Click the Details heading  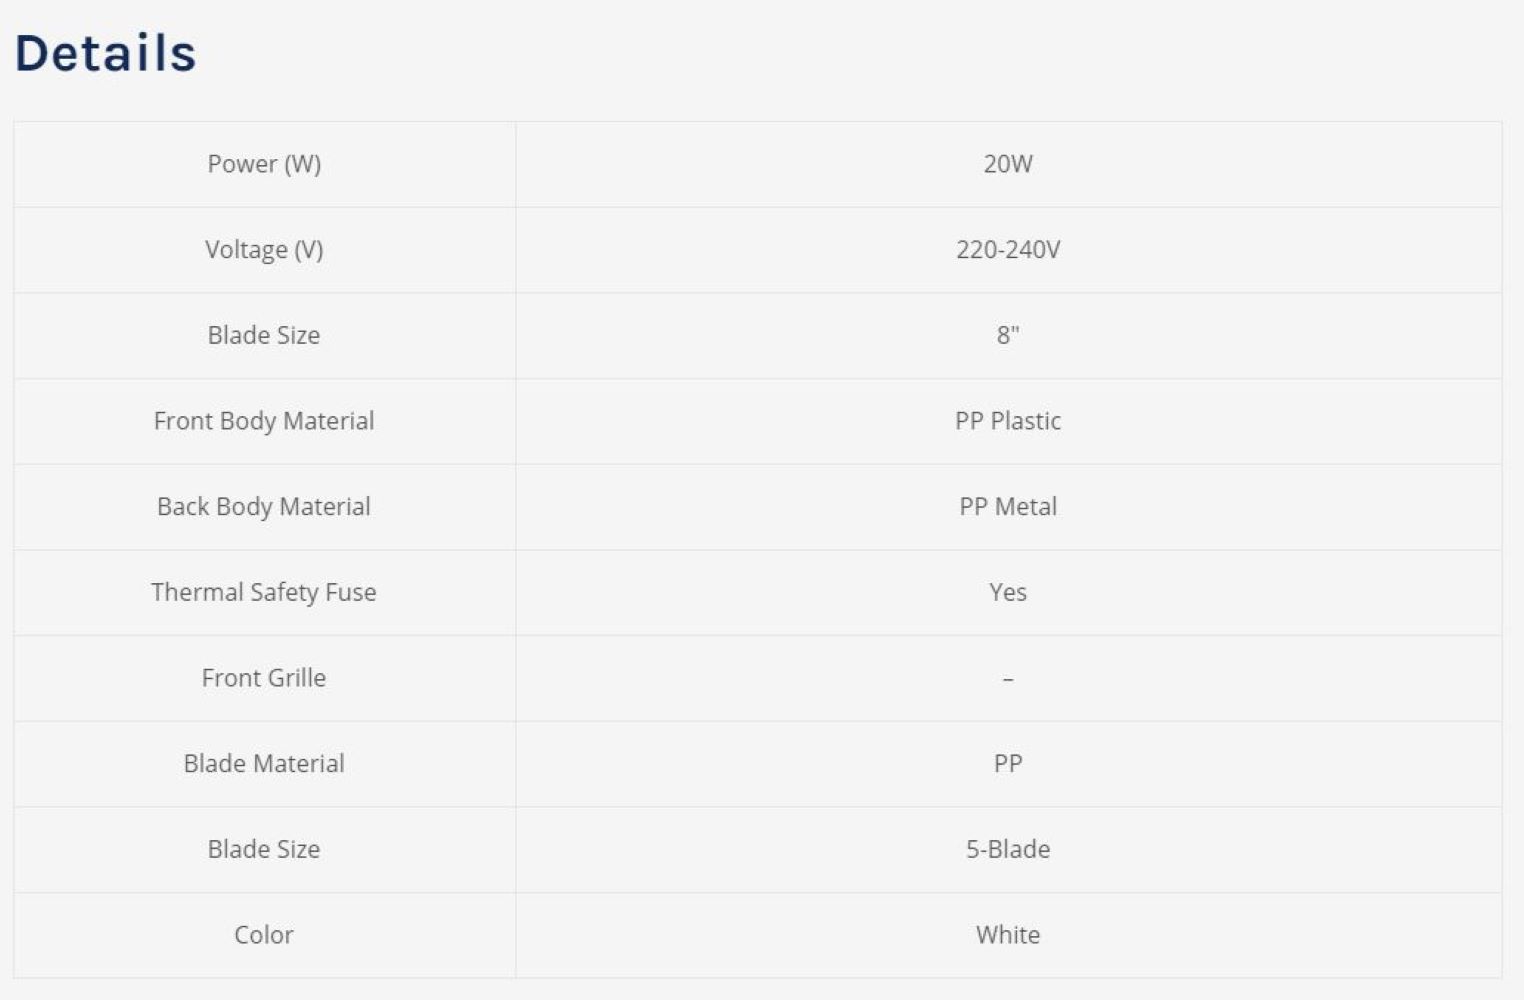[x=106, y=53]
